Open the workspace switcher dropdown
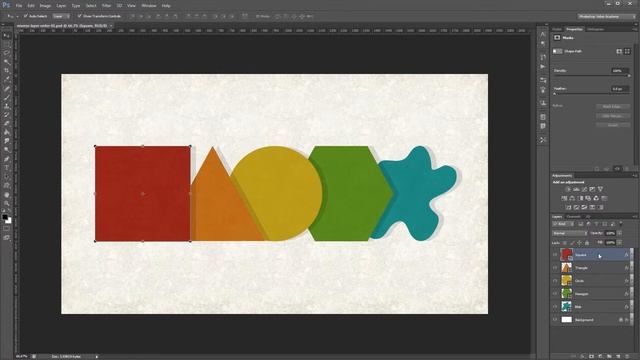The width and height of the screenshot is (640, 360). pyautogui.click(x=607, y=16)
